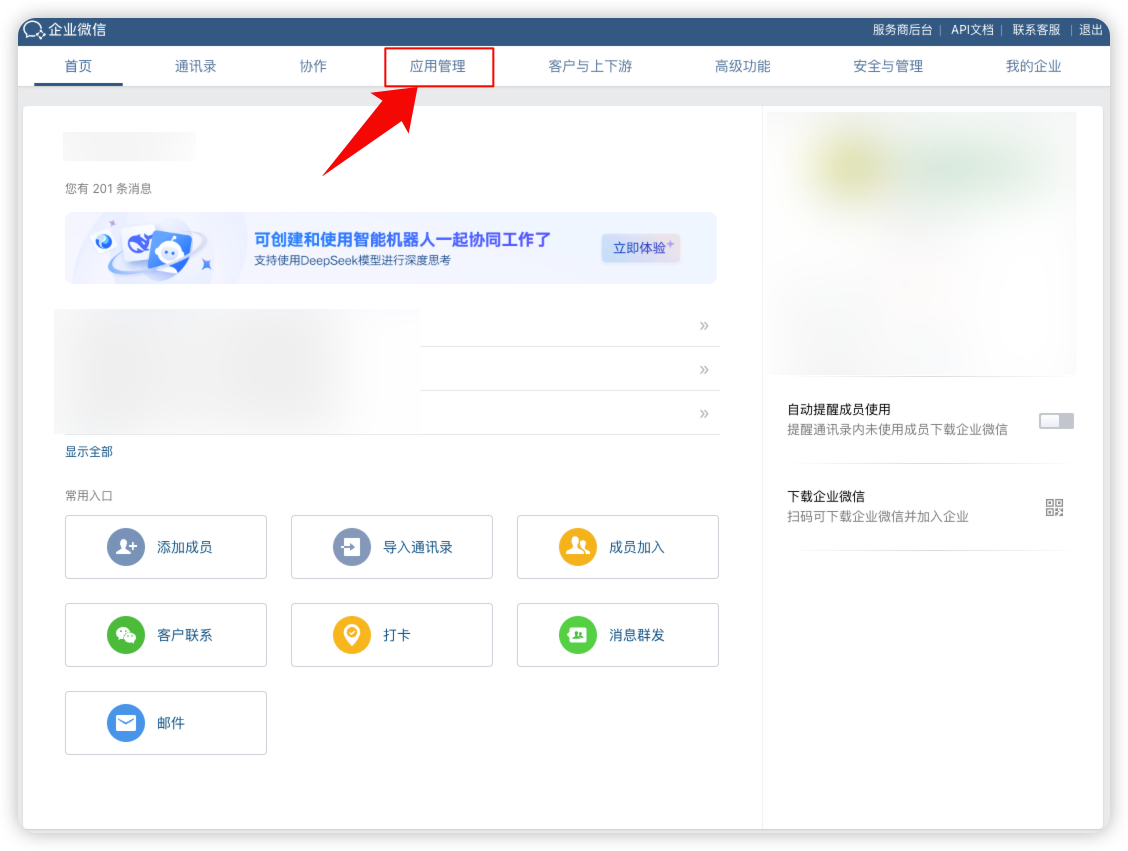Click the 打卡 check-in location icon
Viewport: 1128px width, 851px height.
click(352, 634)
